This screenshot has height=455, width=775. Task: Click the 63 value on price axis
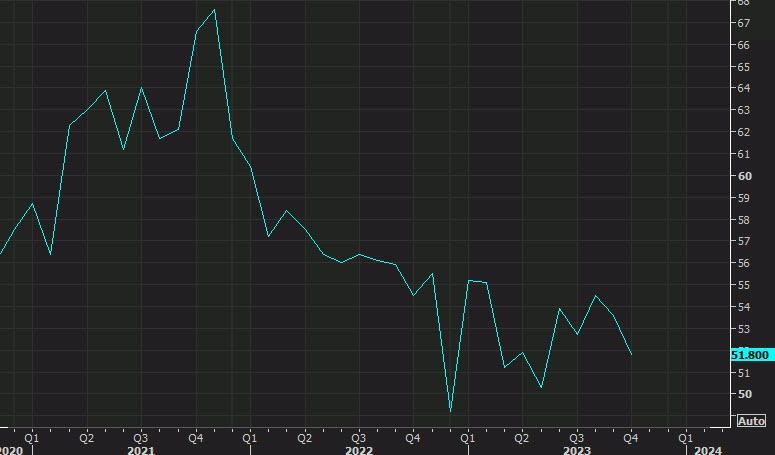click(x=744, y=110)
